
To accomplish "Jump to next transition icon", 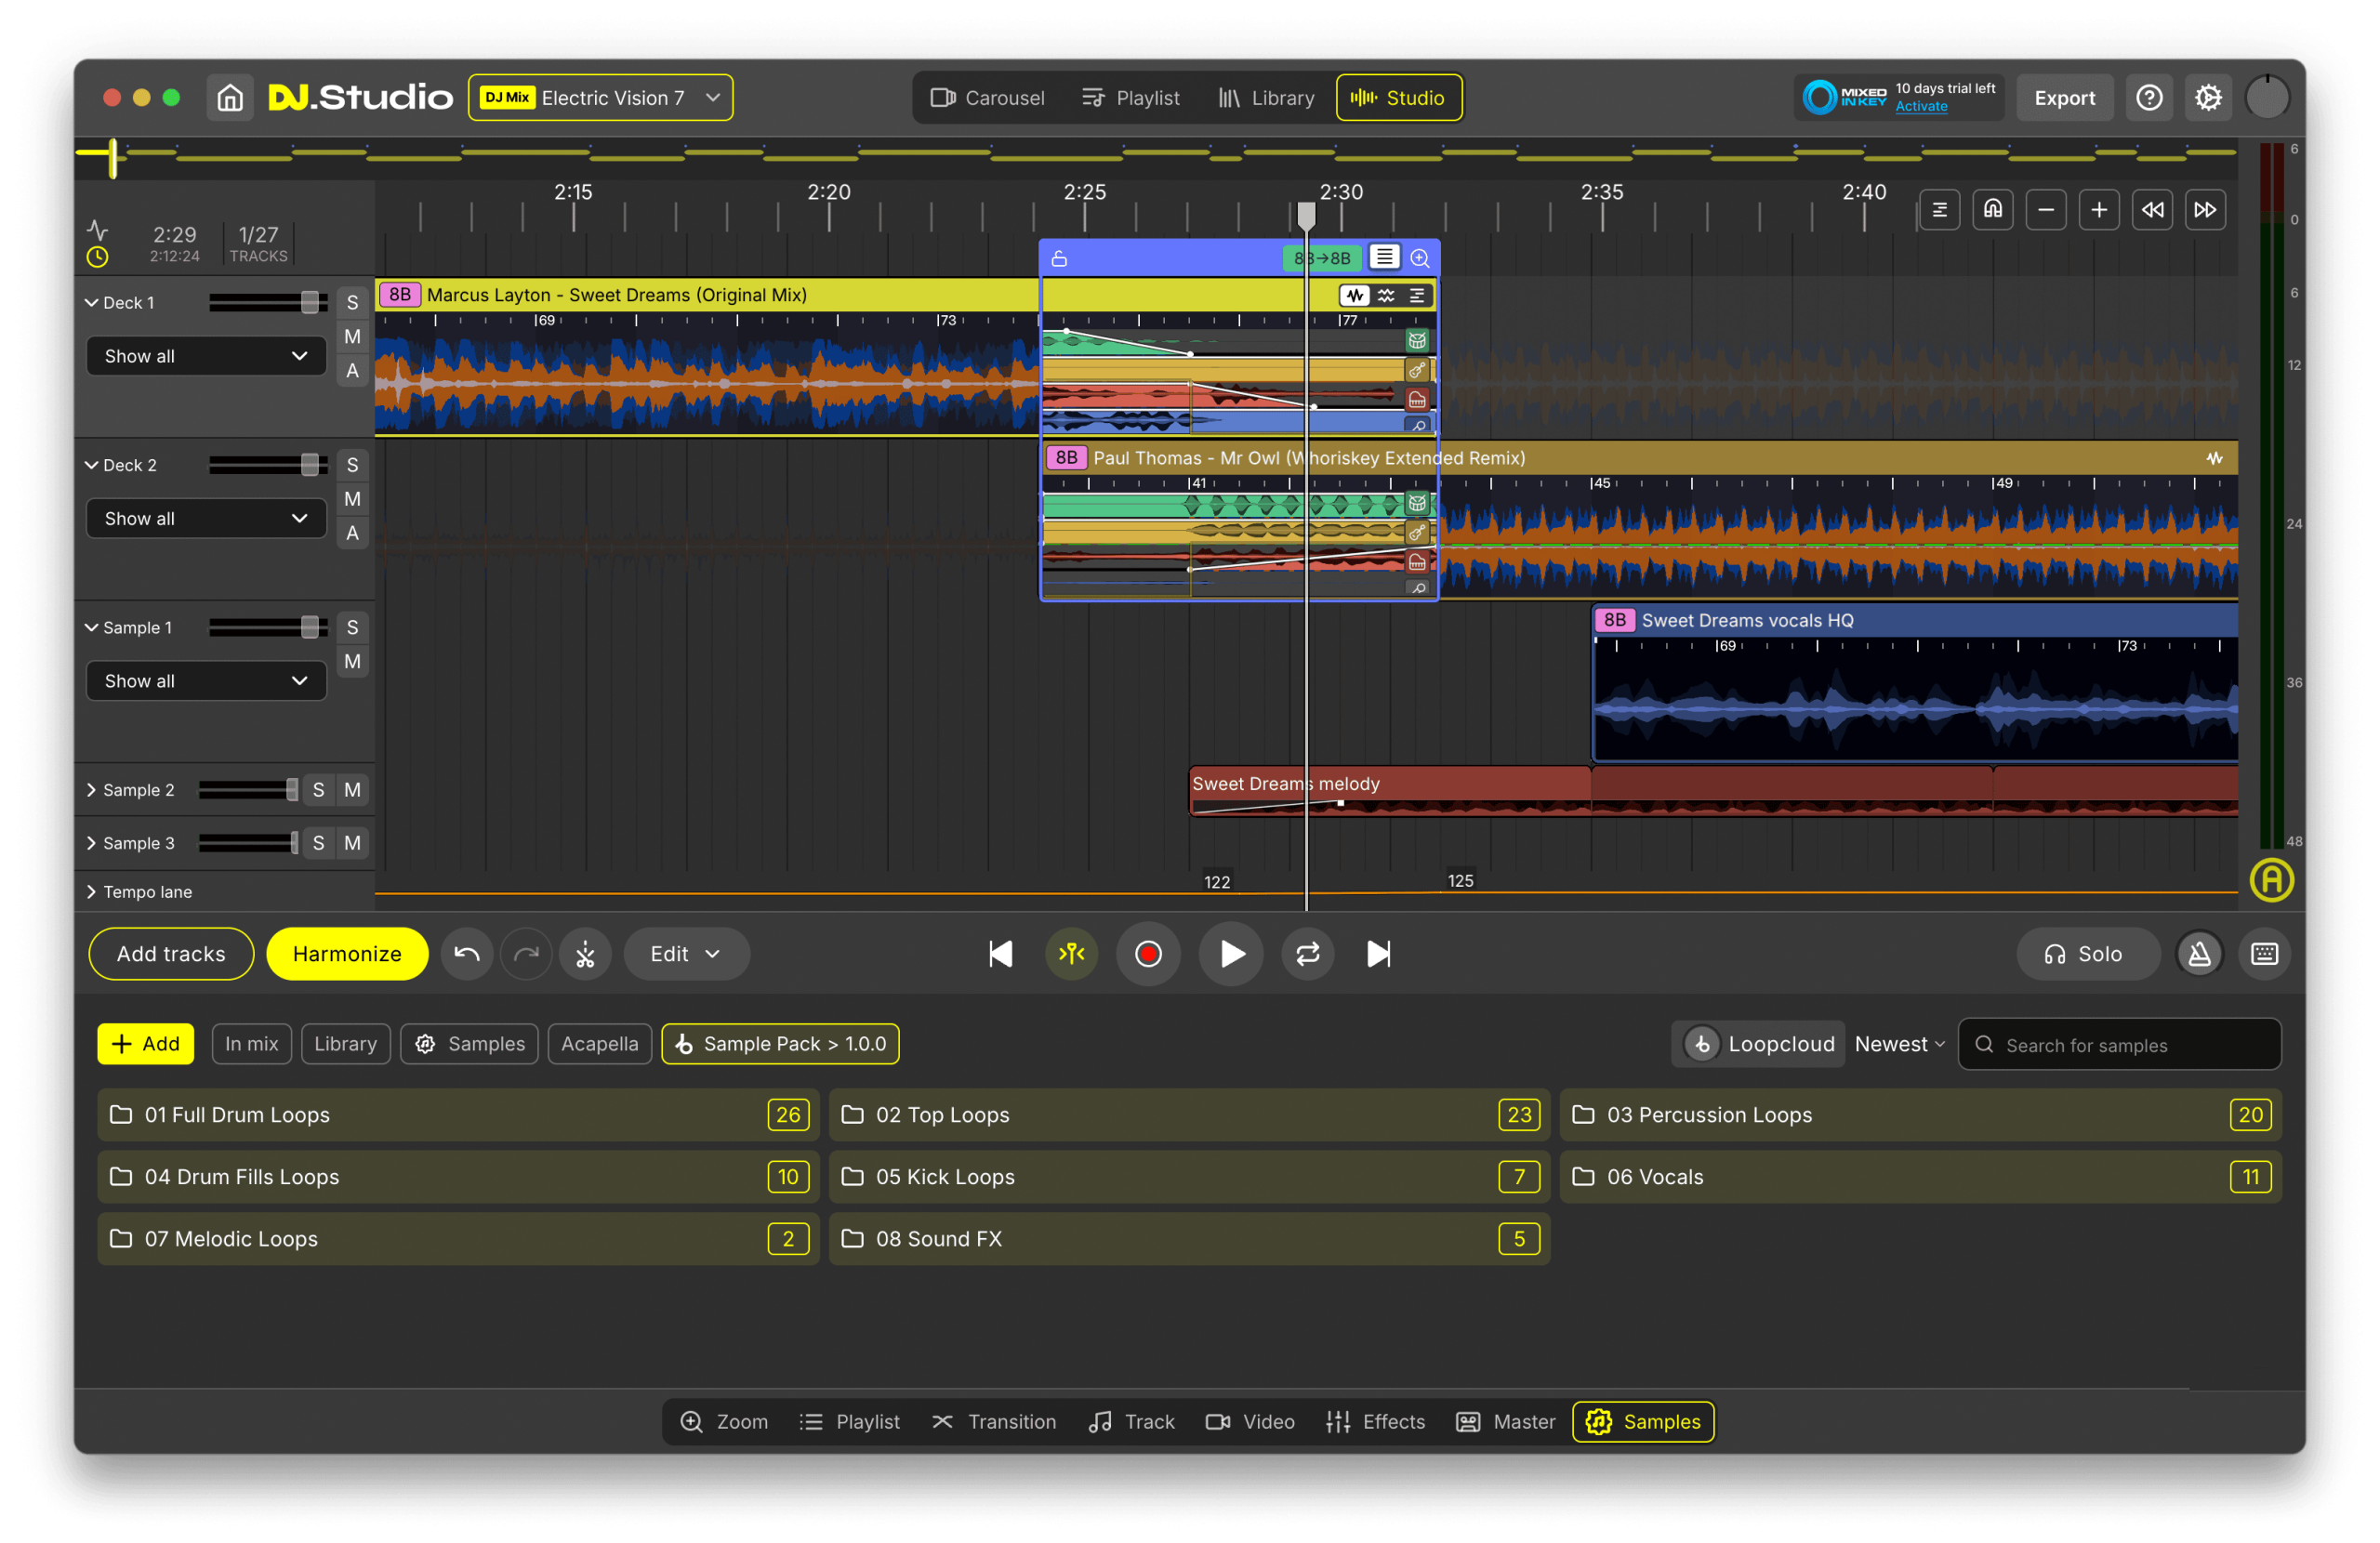I will (2204, 210).
